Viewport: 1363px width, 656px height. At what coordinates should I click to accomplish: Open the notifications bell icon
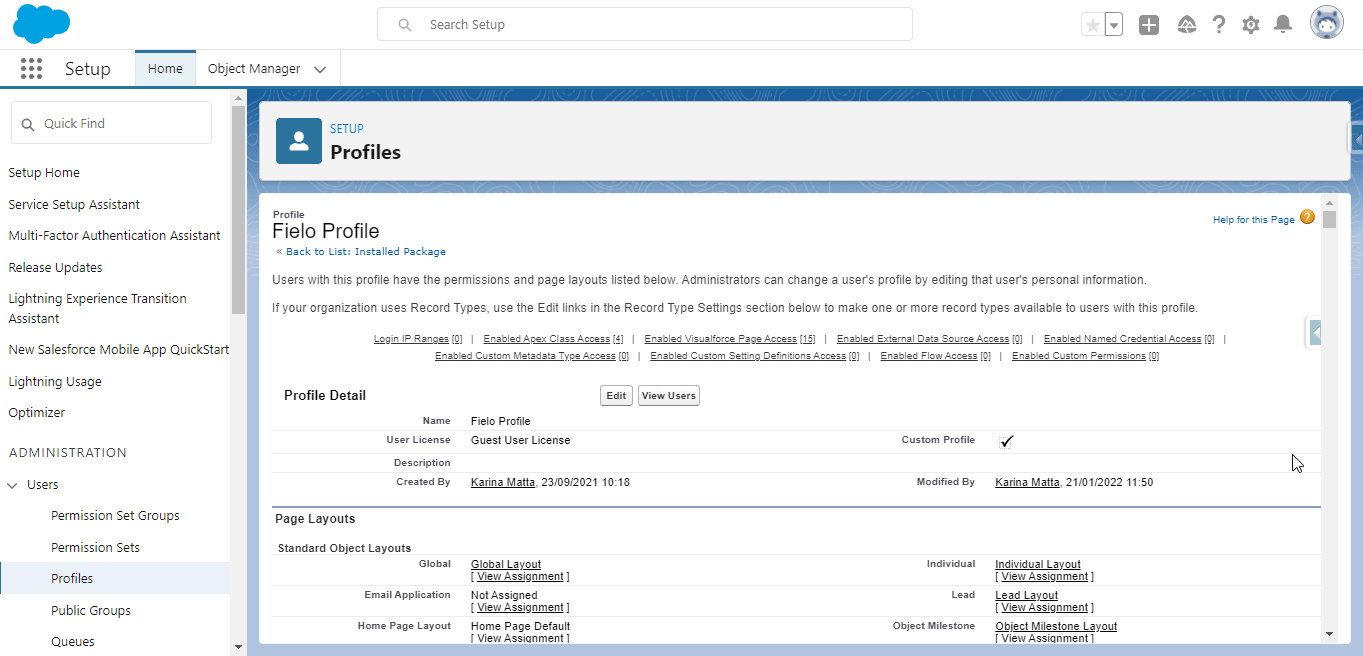(x=1283, y=25)
